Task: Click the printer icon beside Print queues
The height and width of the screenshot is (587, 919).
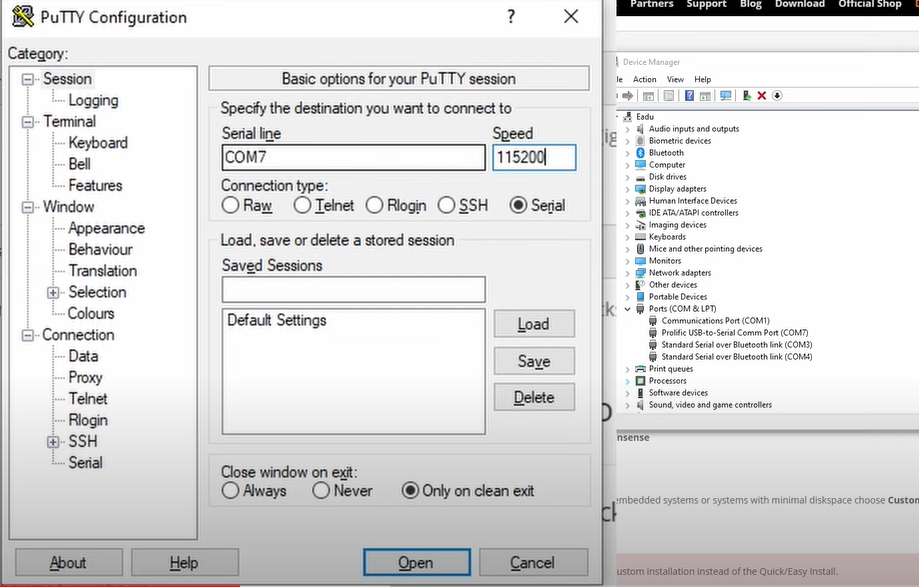Action: pyautogui.click(x=641, y=368)
